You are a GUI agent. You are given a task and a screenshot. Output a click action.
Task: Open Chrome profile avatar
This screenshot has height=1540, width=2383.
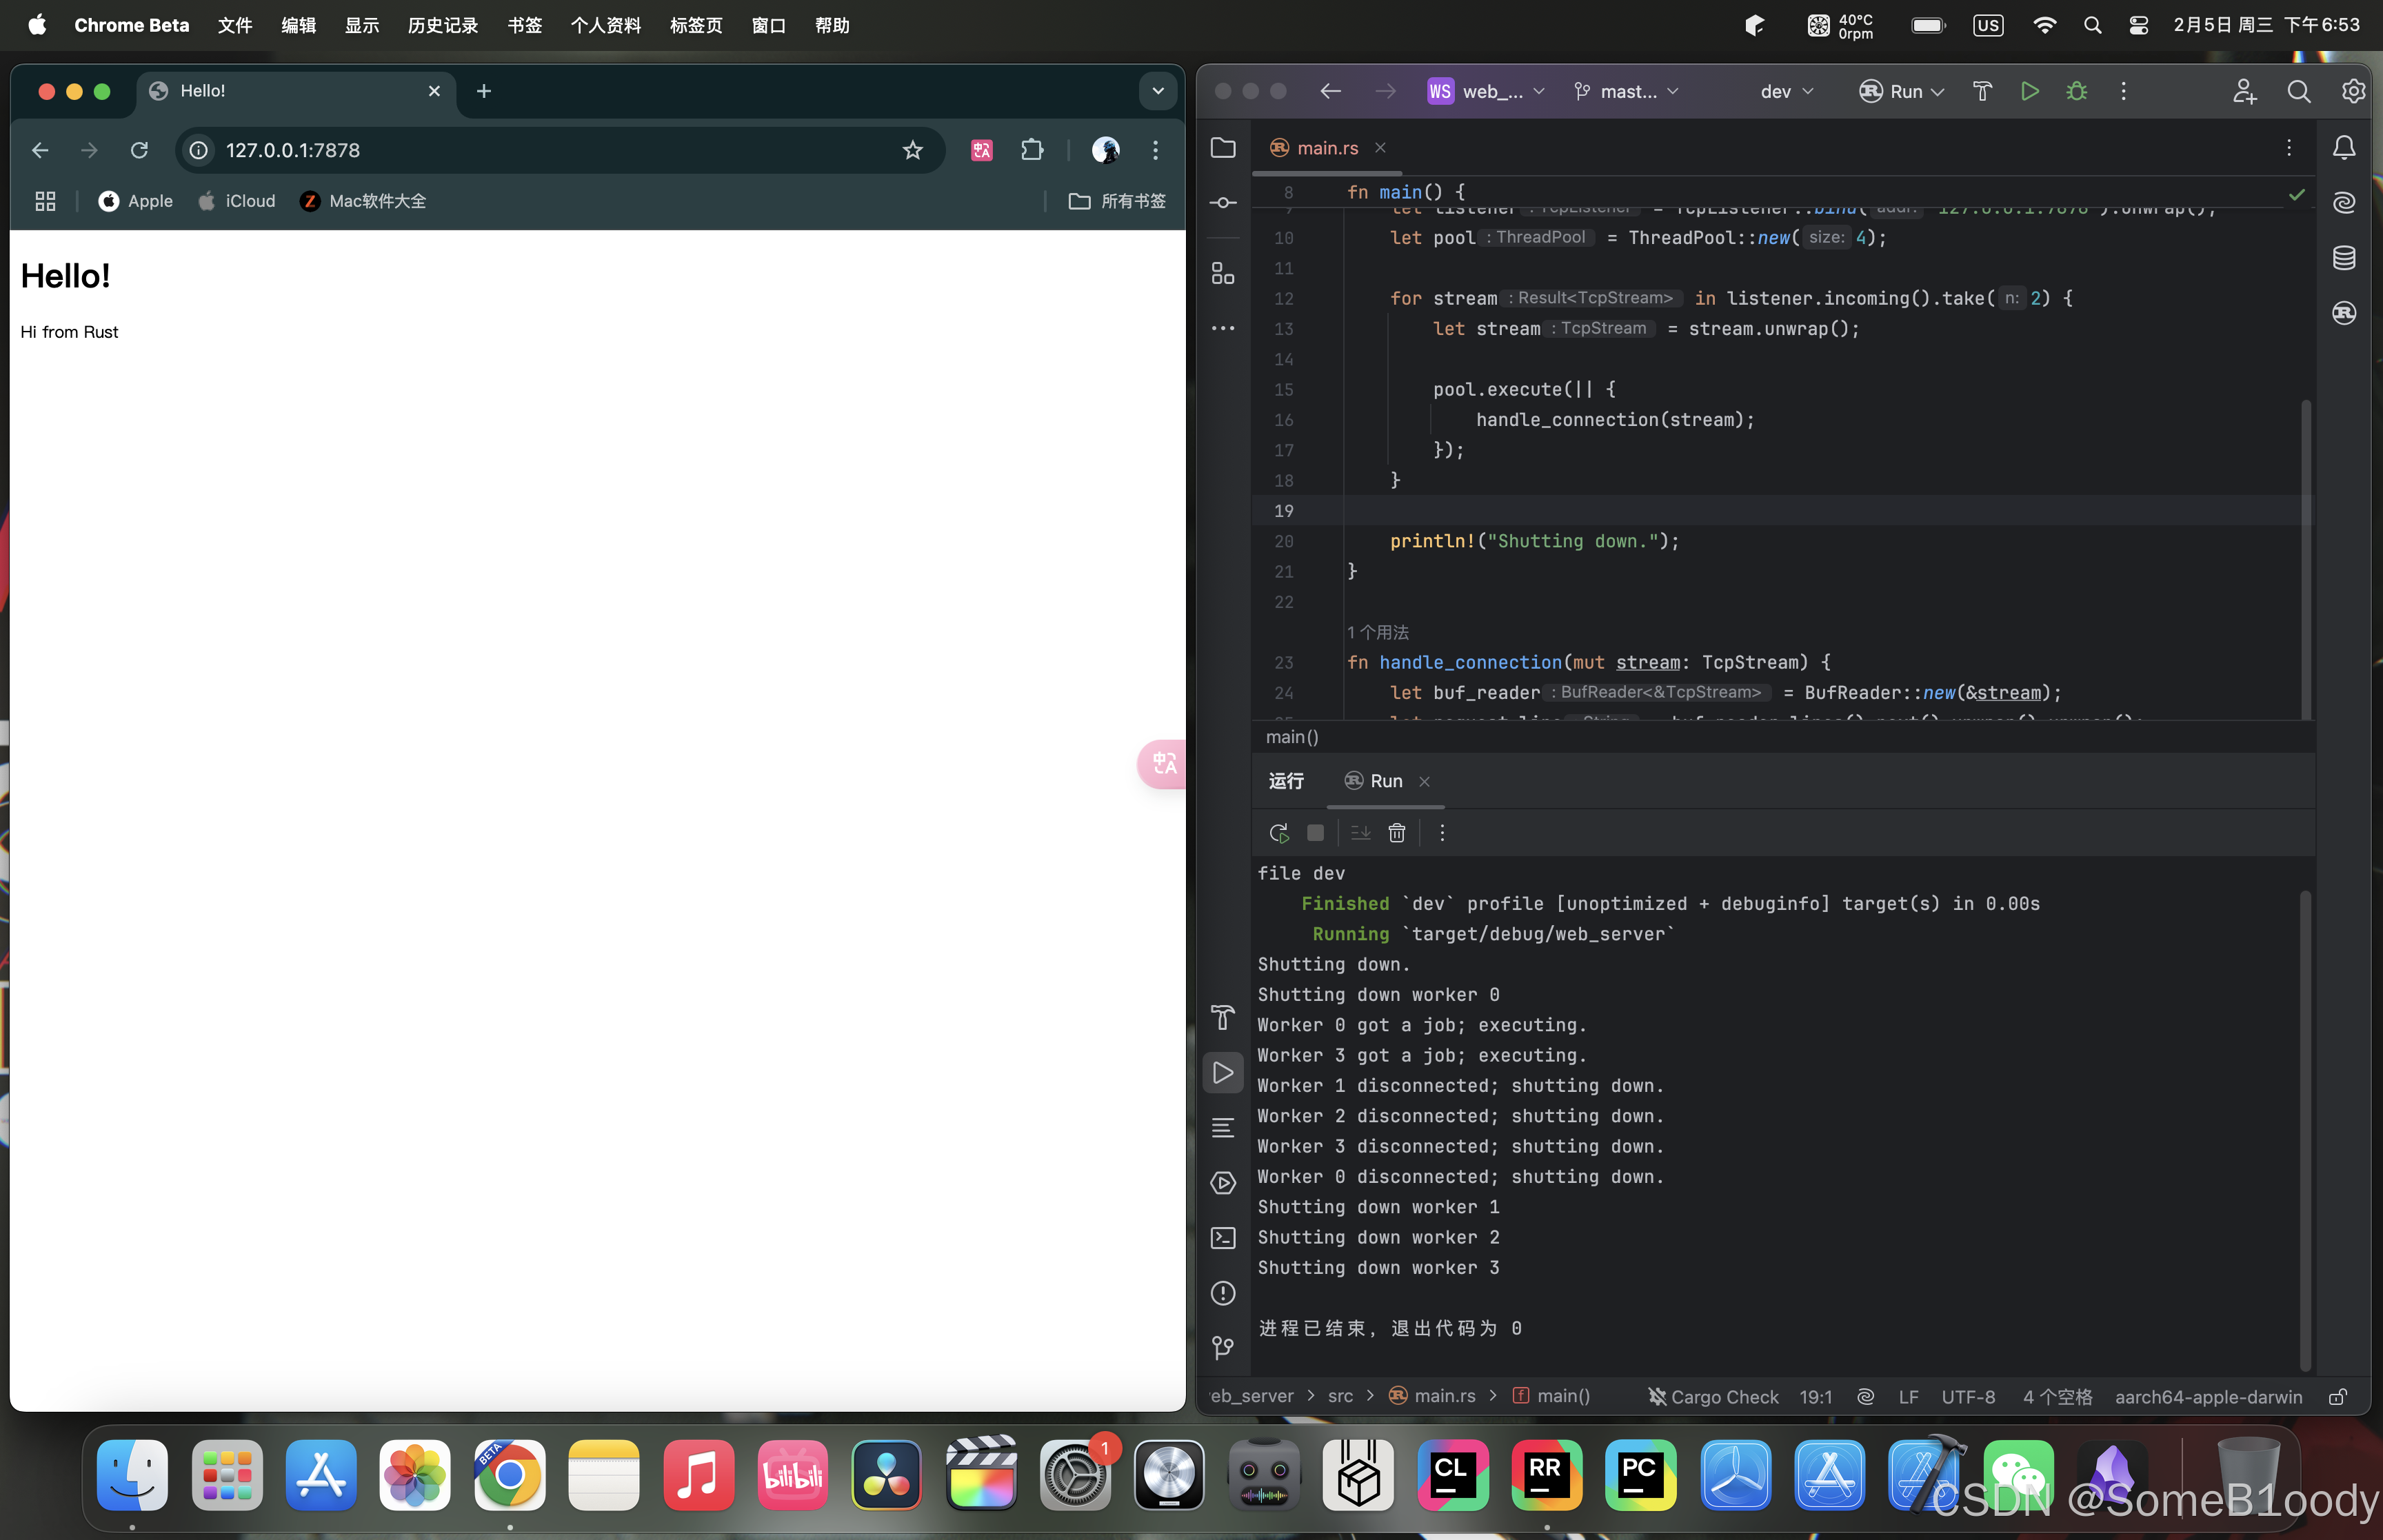tap(1105, 150)
